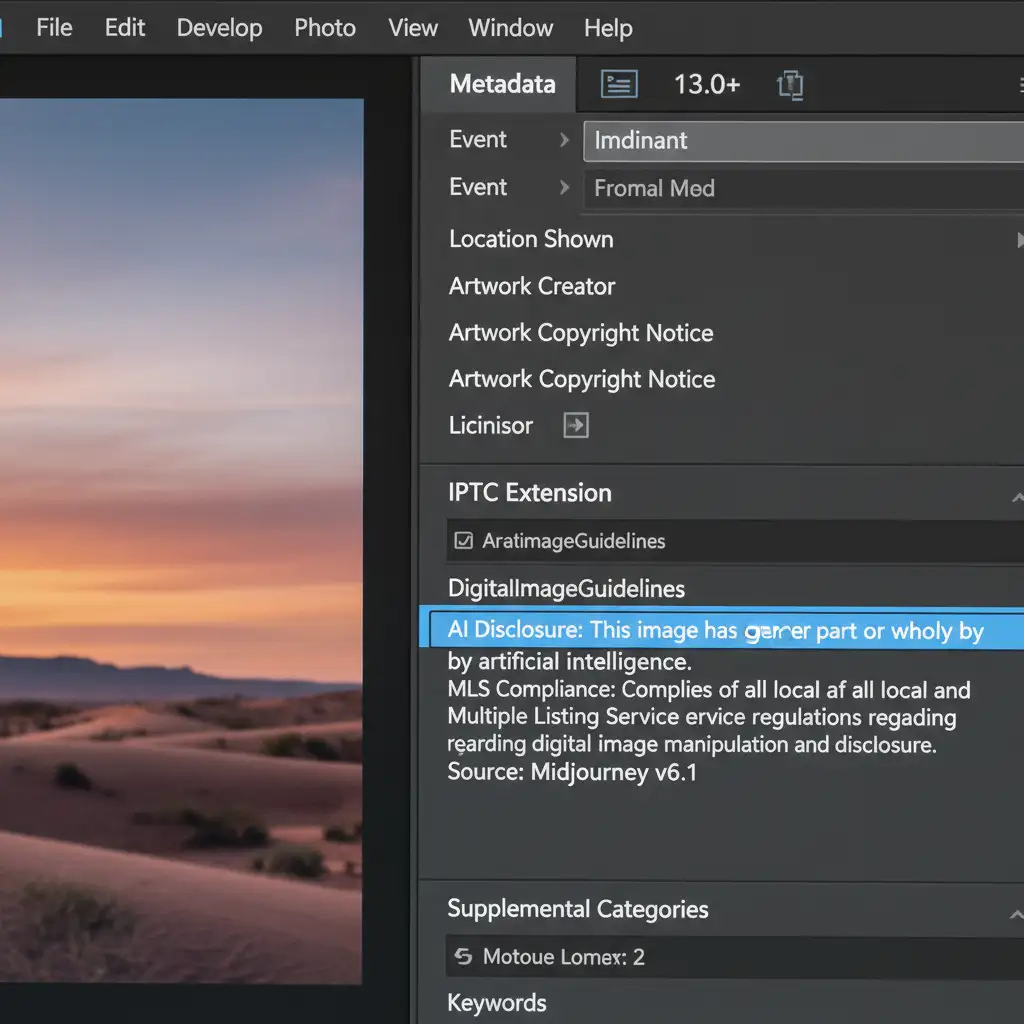Expand the chevron beside the Imdinant field
Screen dimensions: 1024x1024
click(x=564, y=141)
